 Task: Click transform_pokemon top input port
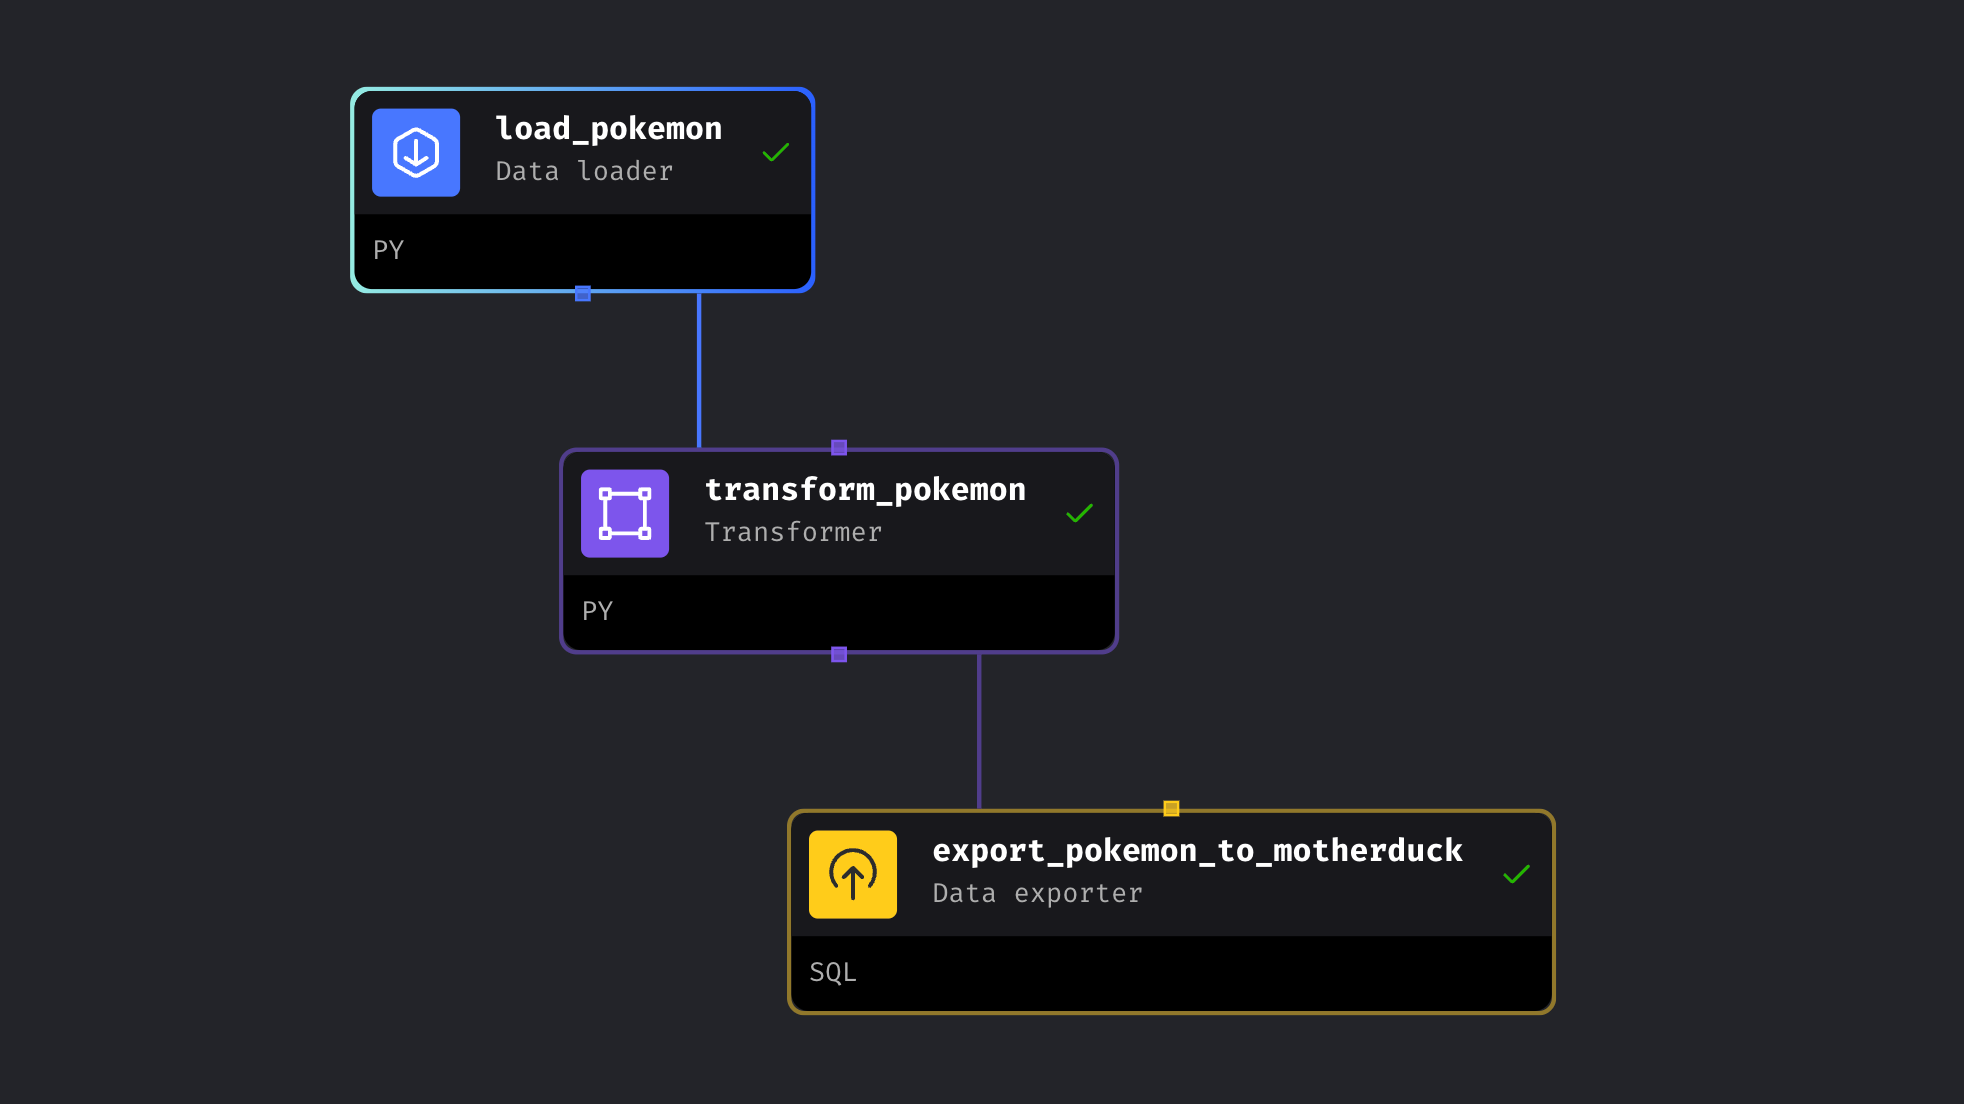pos(839,447)
